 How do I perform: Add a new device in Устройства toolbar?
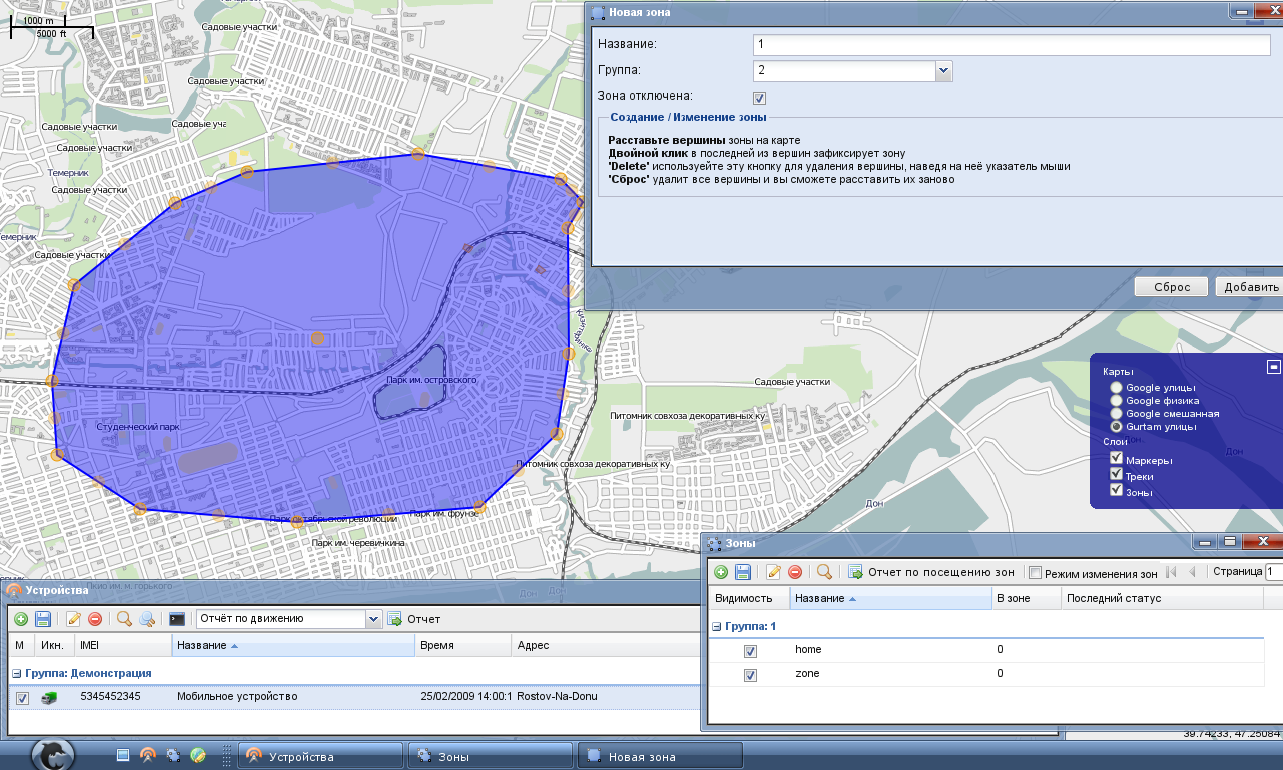[x=20, y=619]
